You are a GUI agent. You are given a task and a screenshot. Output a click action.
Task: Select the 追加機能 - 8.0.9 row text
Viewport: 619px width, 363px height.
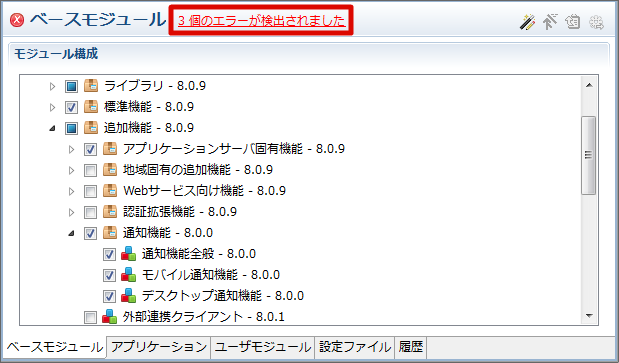coord(149,127)
